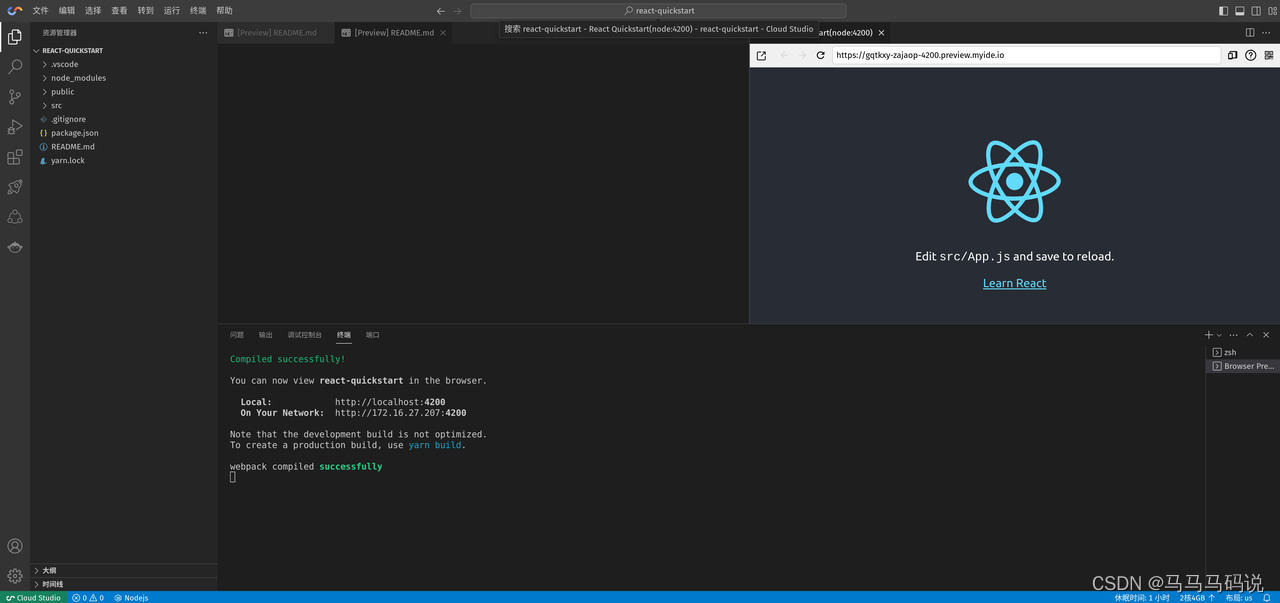The height and width of the screenshot is (603, 1280).
Task: Open the Accounts icon in activity bar
Action: point(15,546)
